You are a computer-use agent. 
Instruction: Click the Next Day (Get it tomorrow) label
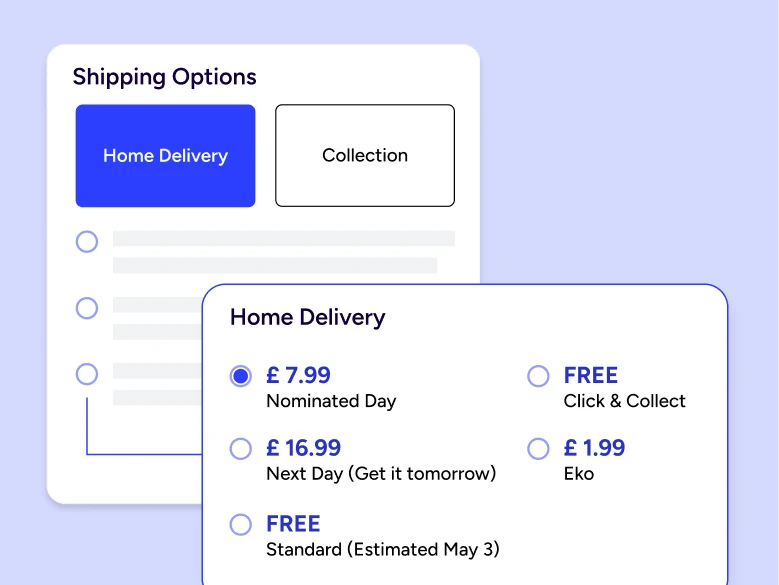click(381, 473)
